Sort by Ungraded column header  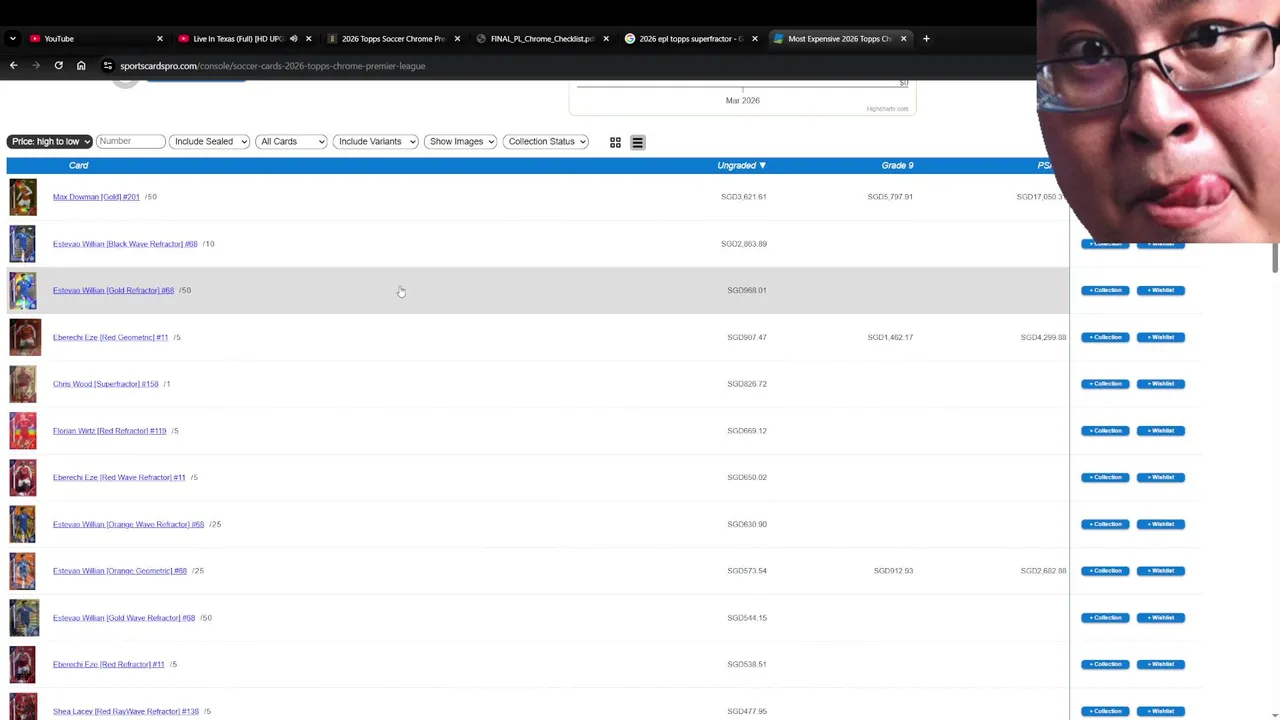coord(741,165)
